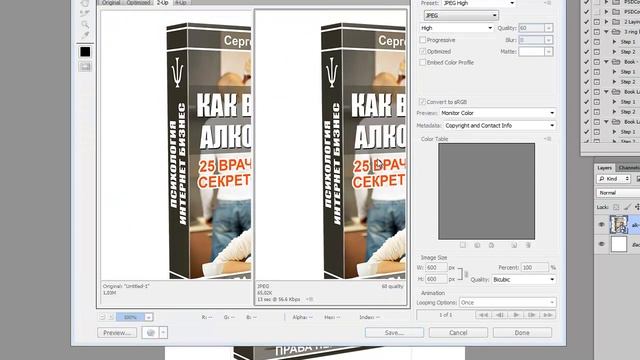
Task: Open the Optimize menu icon next to Preset
Action: tap(548, 3)
